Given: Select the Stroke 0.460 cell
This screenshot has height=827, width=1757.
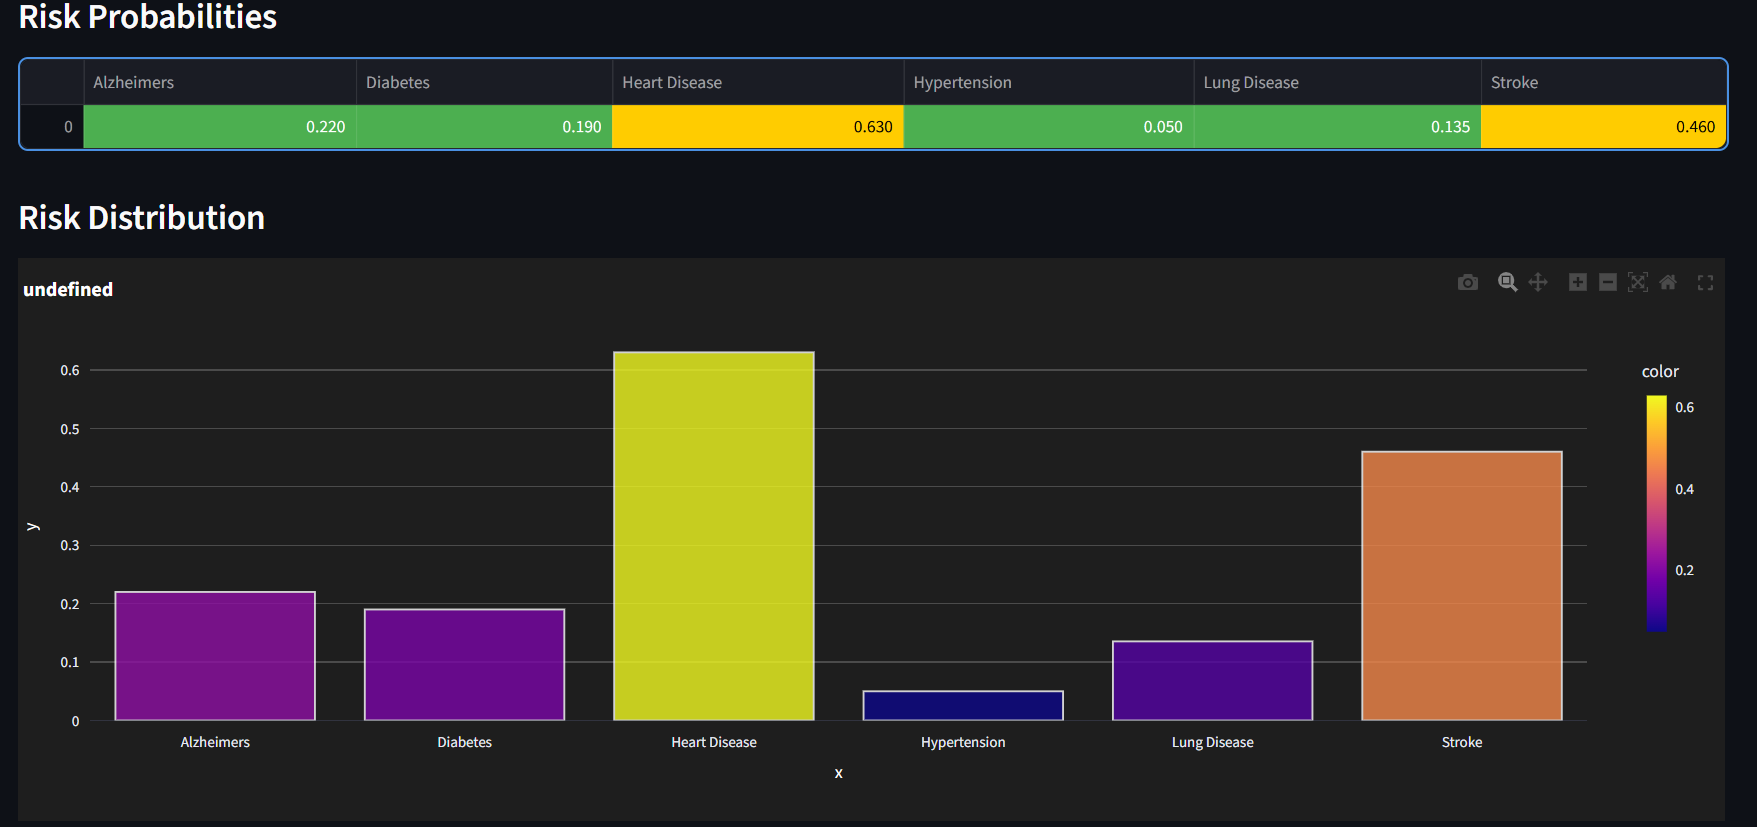Looking at the screenshot, I should click(x=1603, y=127).
